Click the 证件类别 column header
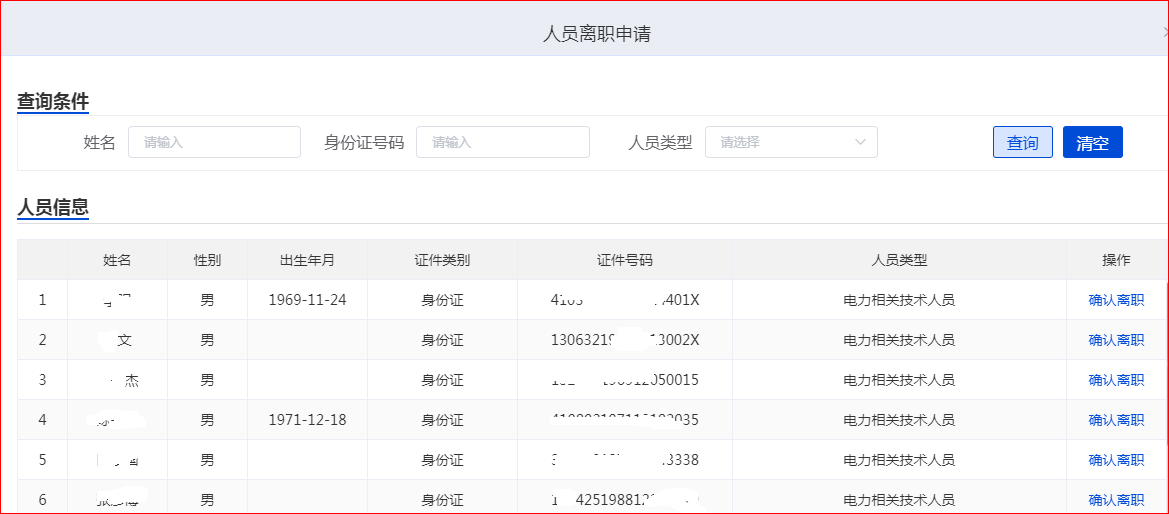 [x=442, y=260]
